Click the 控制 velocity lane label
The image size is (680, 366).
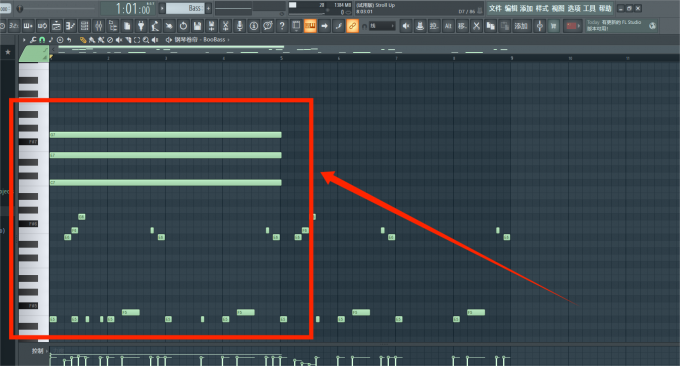pos(38,350)
